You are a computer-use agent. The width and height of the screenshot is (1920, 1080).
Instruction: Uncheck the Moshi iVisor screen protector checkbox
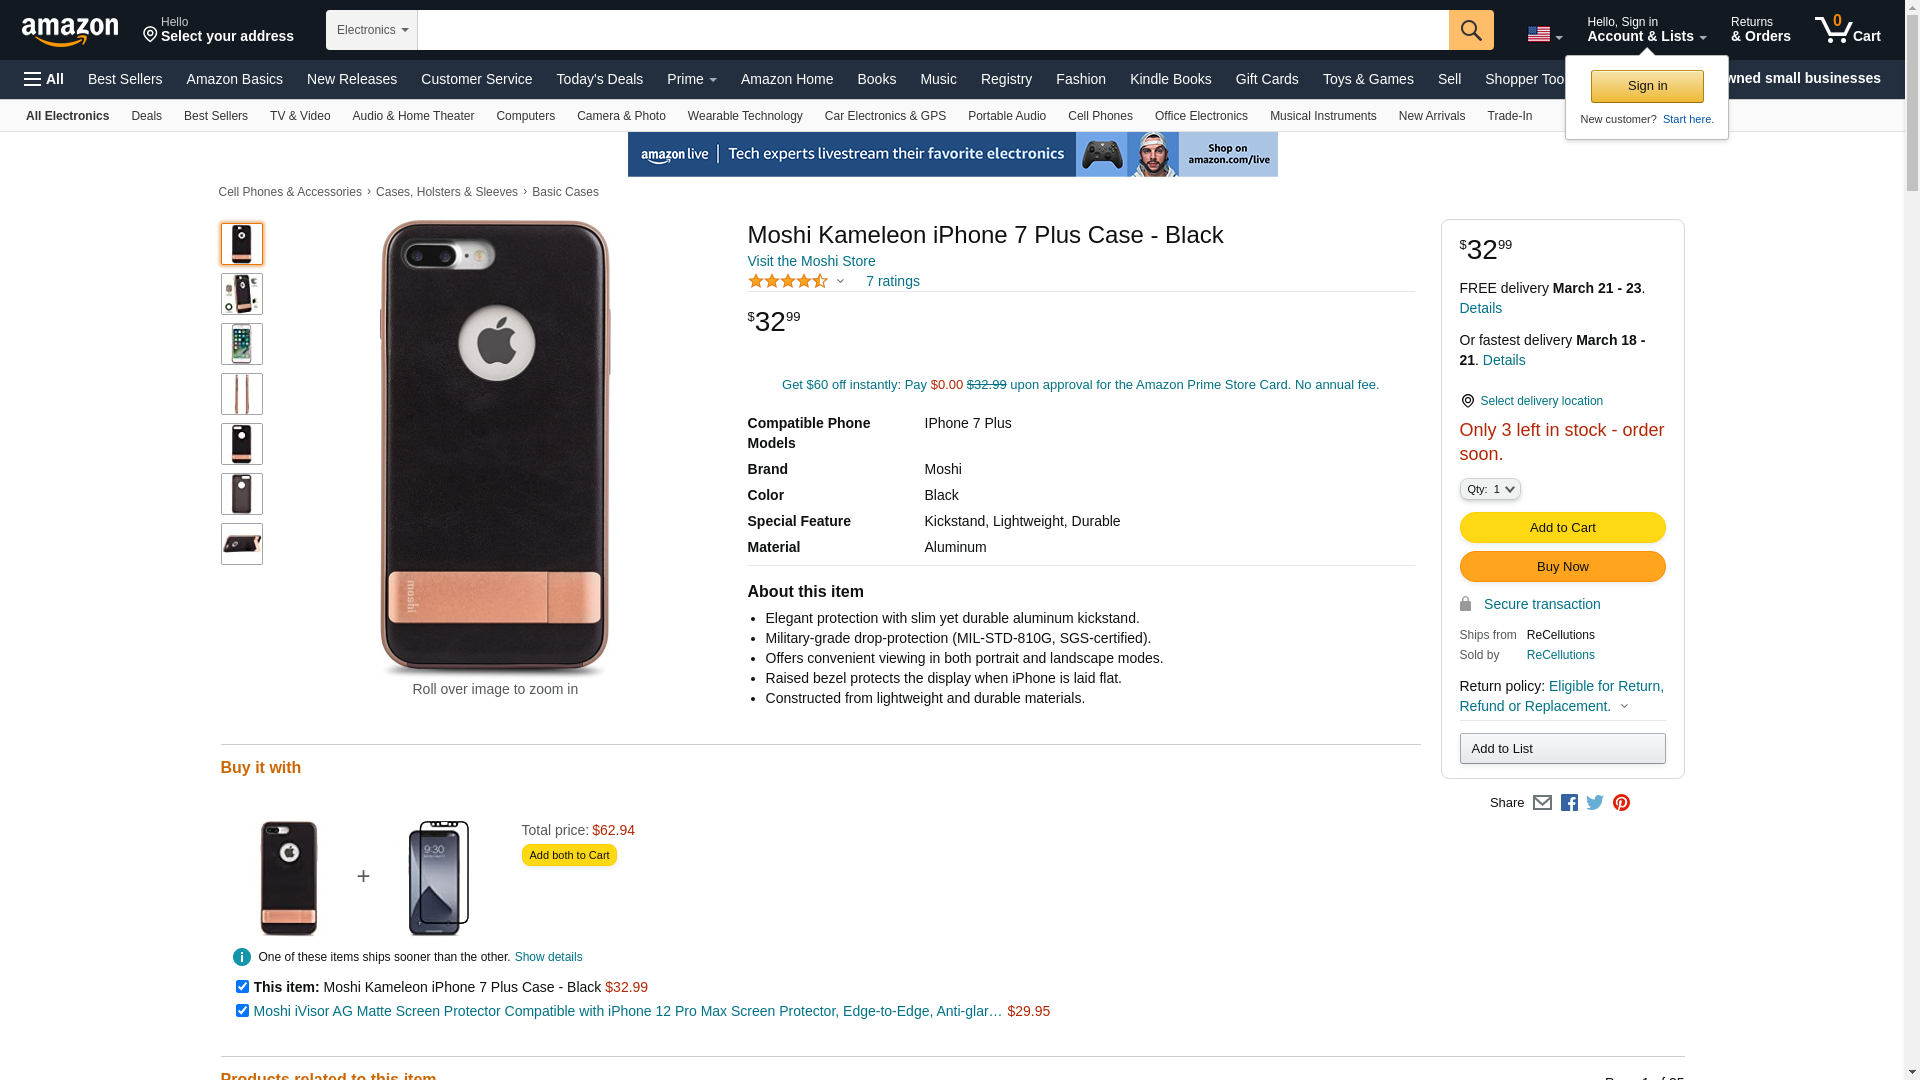pyautogui.click(x=242, y=1011)
